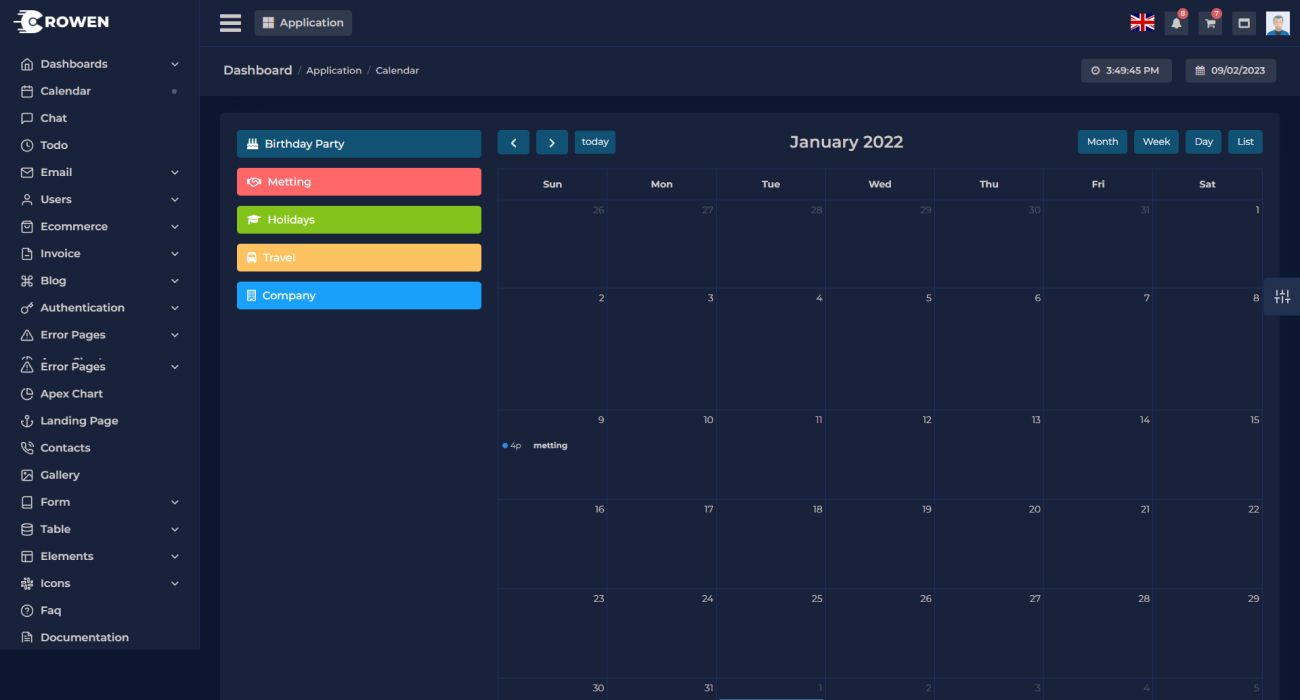1300x700 pixels.
Task: Open the user profile avatar
Action: coord(1278,23)
